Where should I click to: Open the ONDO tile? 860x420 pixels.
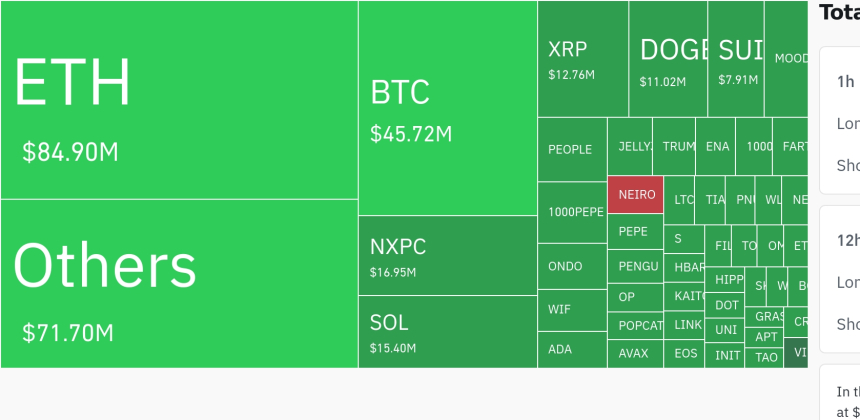coord(571,266)
